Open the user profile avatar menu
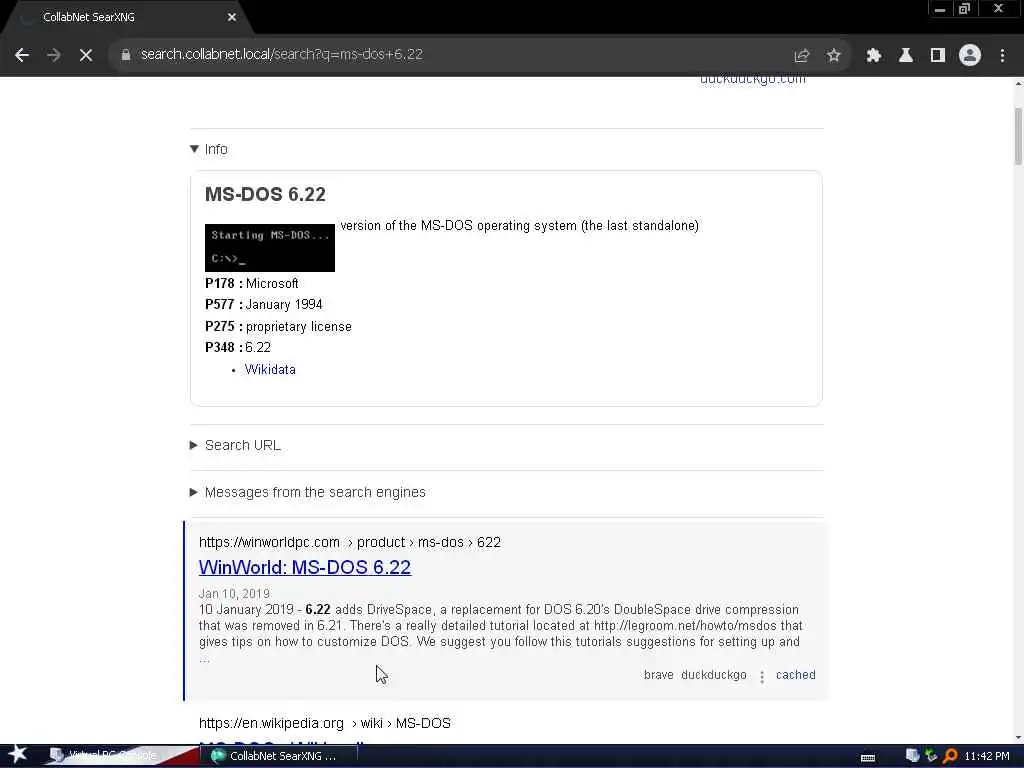 point(970,55)
